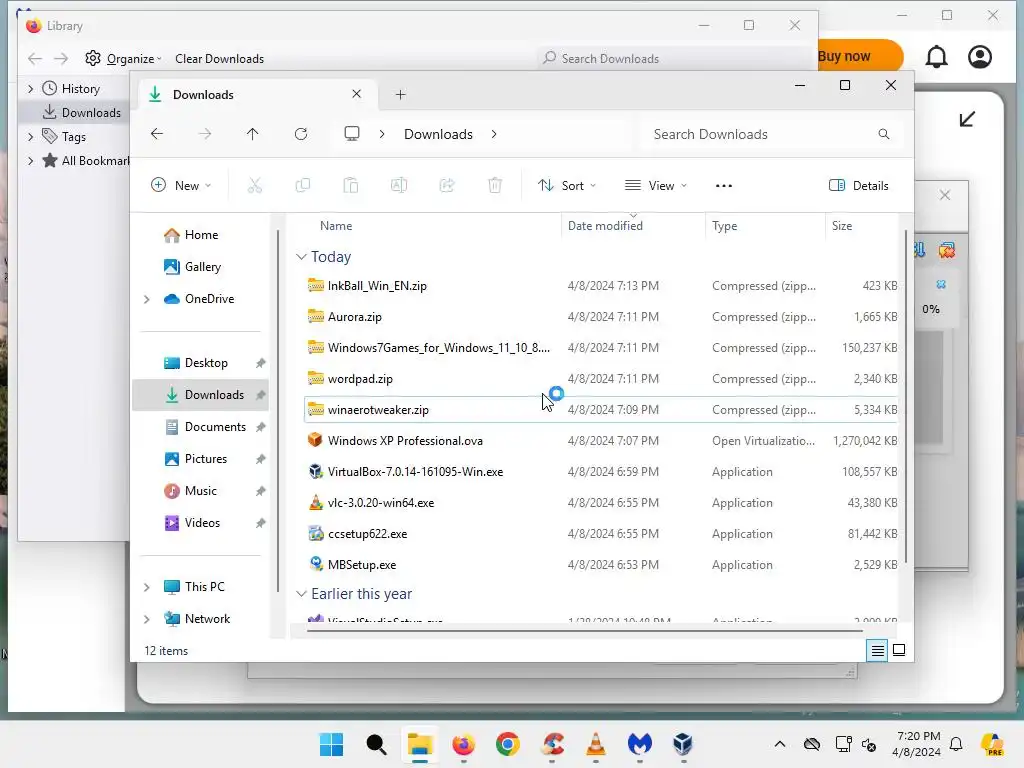
Task: Open Windows Start menu
Action: pos(331,744)
